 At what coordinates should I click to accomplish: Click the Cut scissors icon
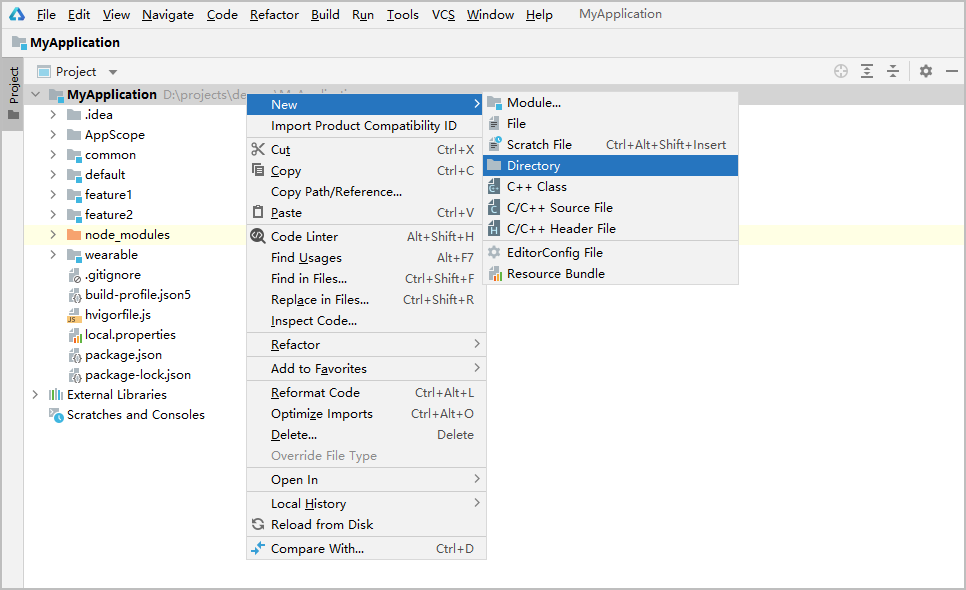coord(258,149)
